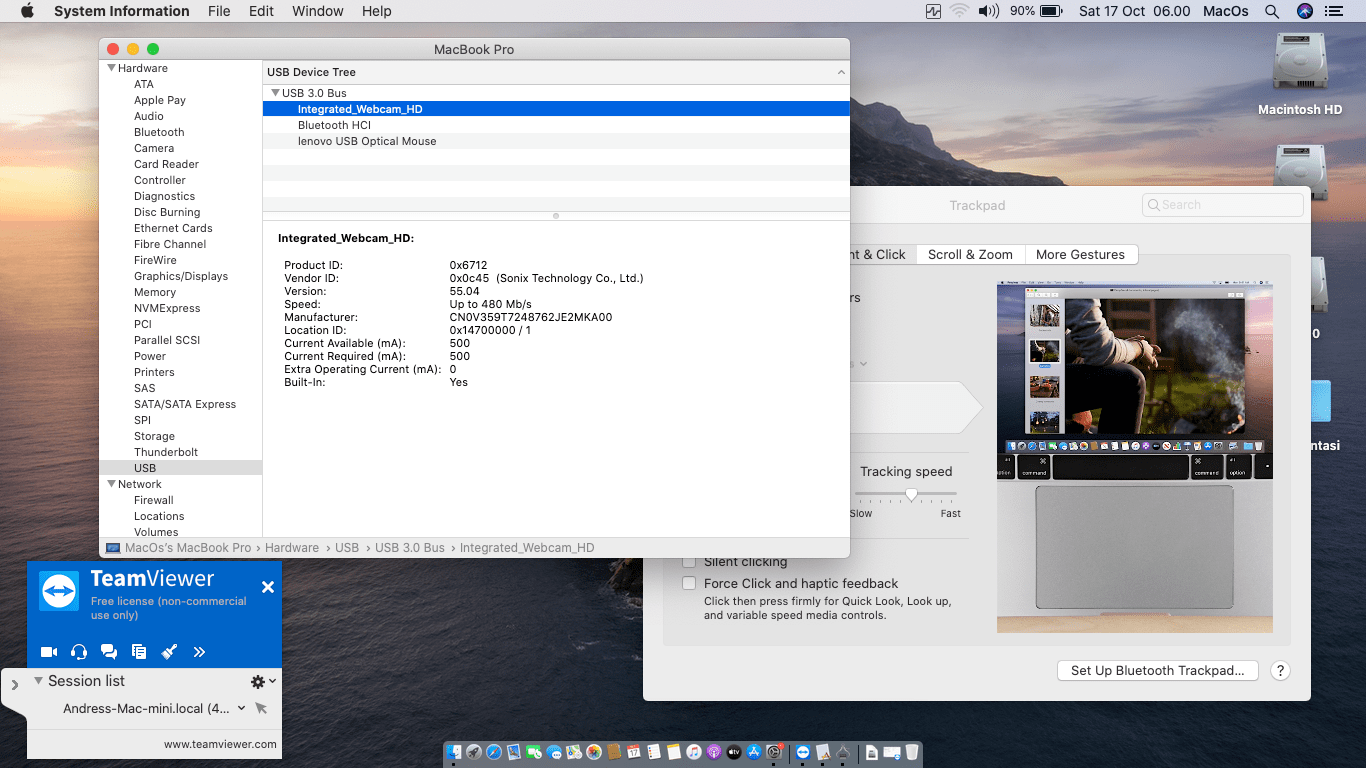
Task: Click the Activity Monitor menu bar icon
Action: [x=933, y=11]
